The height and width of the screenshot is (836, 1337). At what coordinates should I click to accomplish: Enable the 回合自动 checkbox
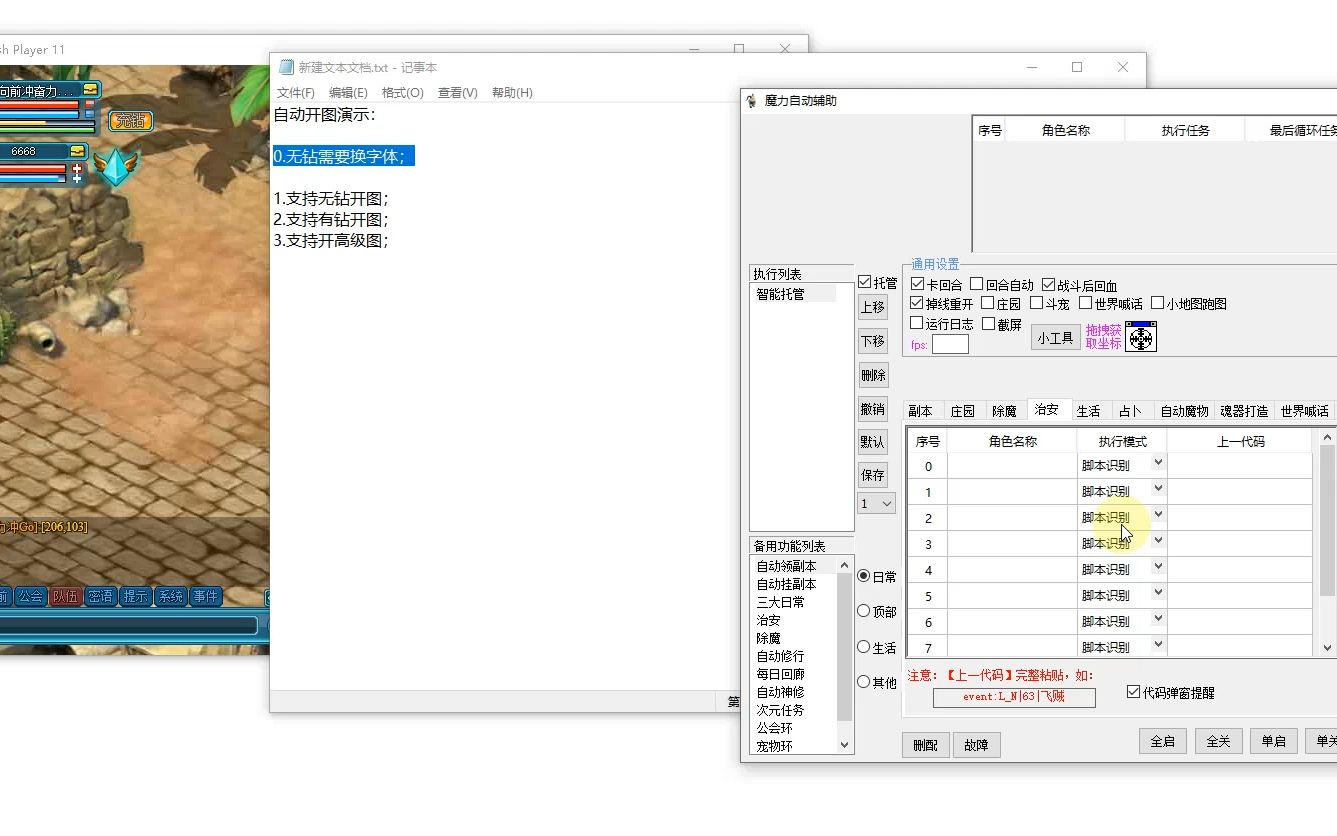(977, 284)
